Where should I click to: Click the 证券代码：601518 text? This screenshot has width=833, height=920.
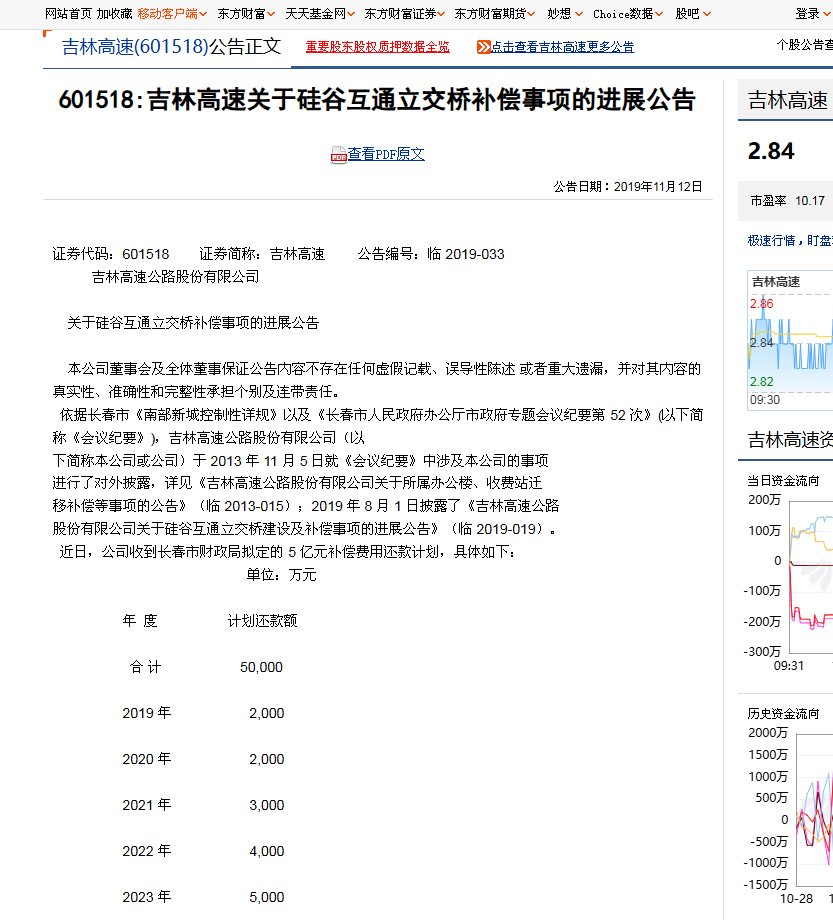(111, 254)
